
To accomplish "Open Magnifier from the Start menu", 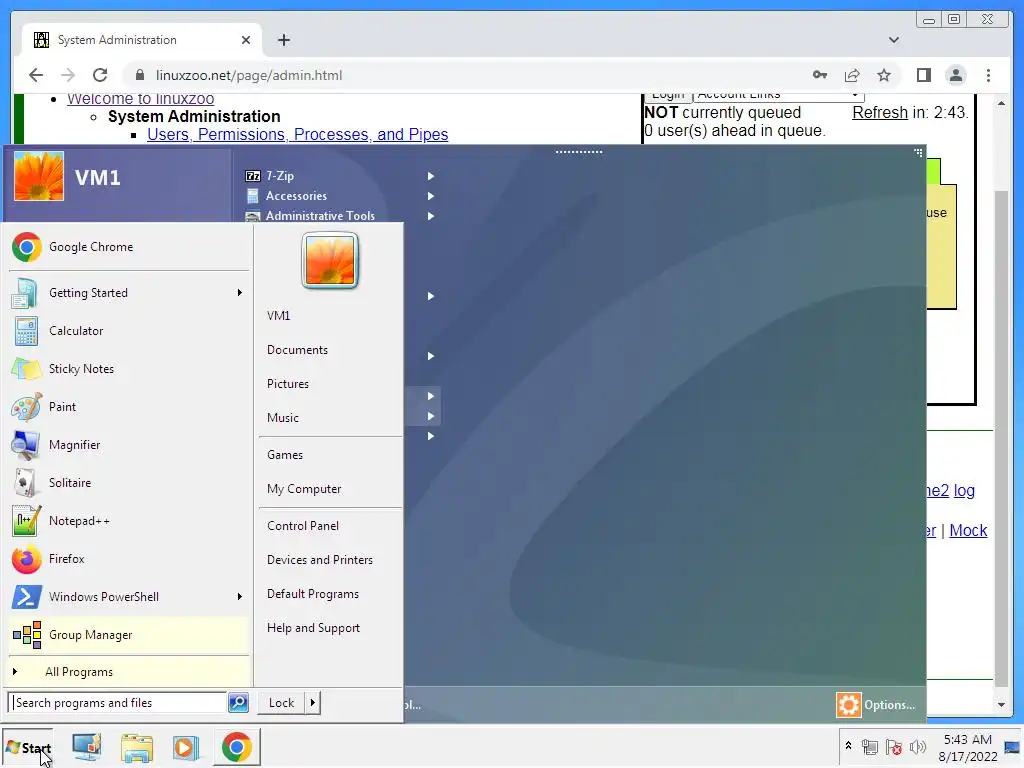I will coord(129,445).
